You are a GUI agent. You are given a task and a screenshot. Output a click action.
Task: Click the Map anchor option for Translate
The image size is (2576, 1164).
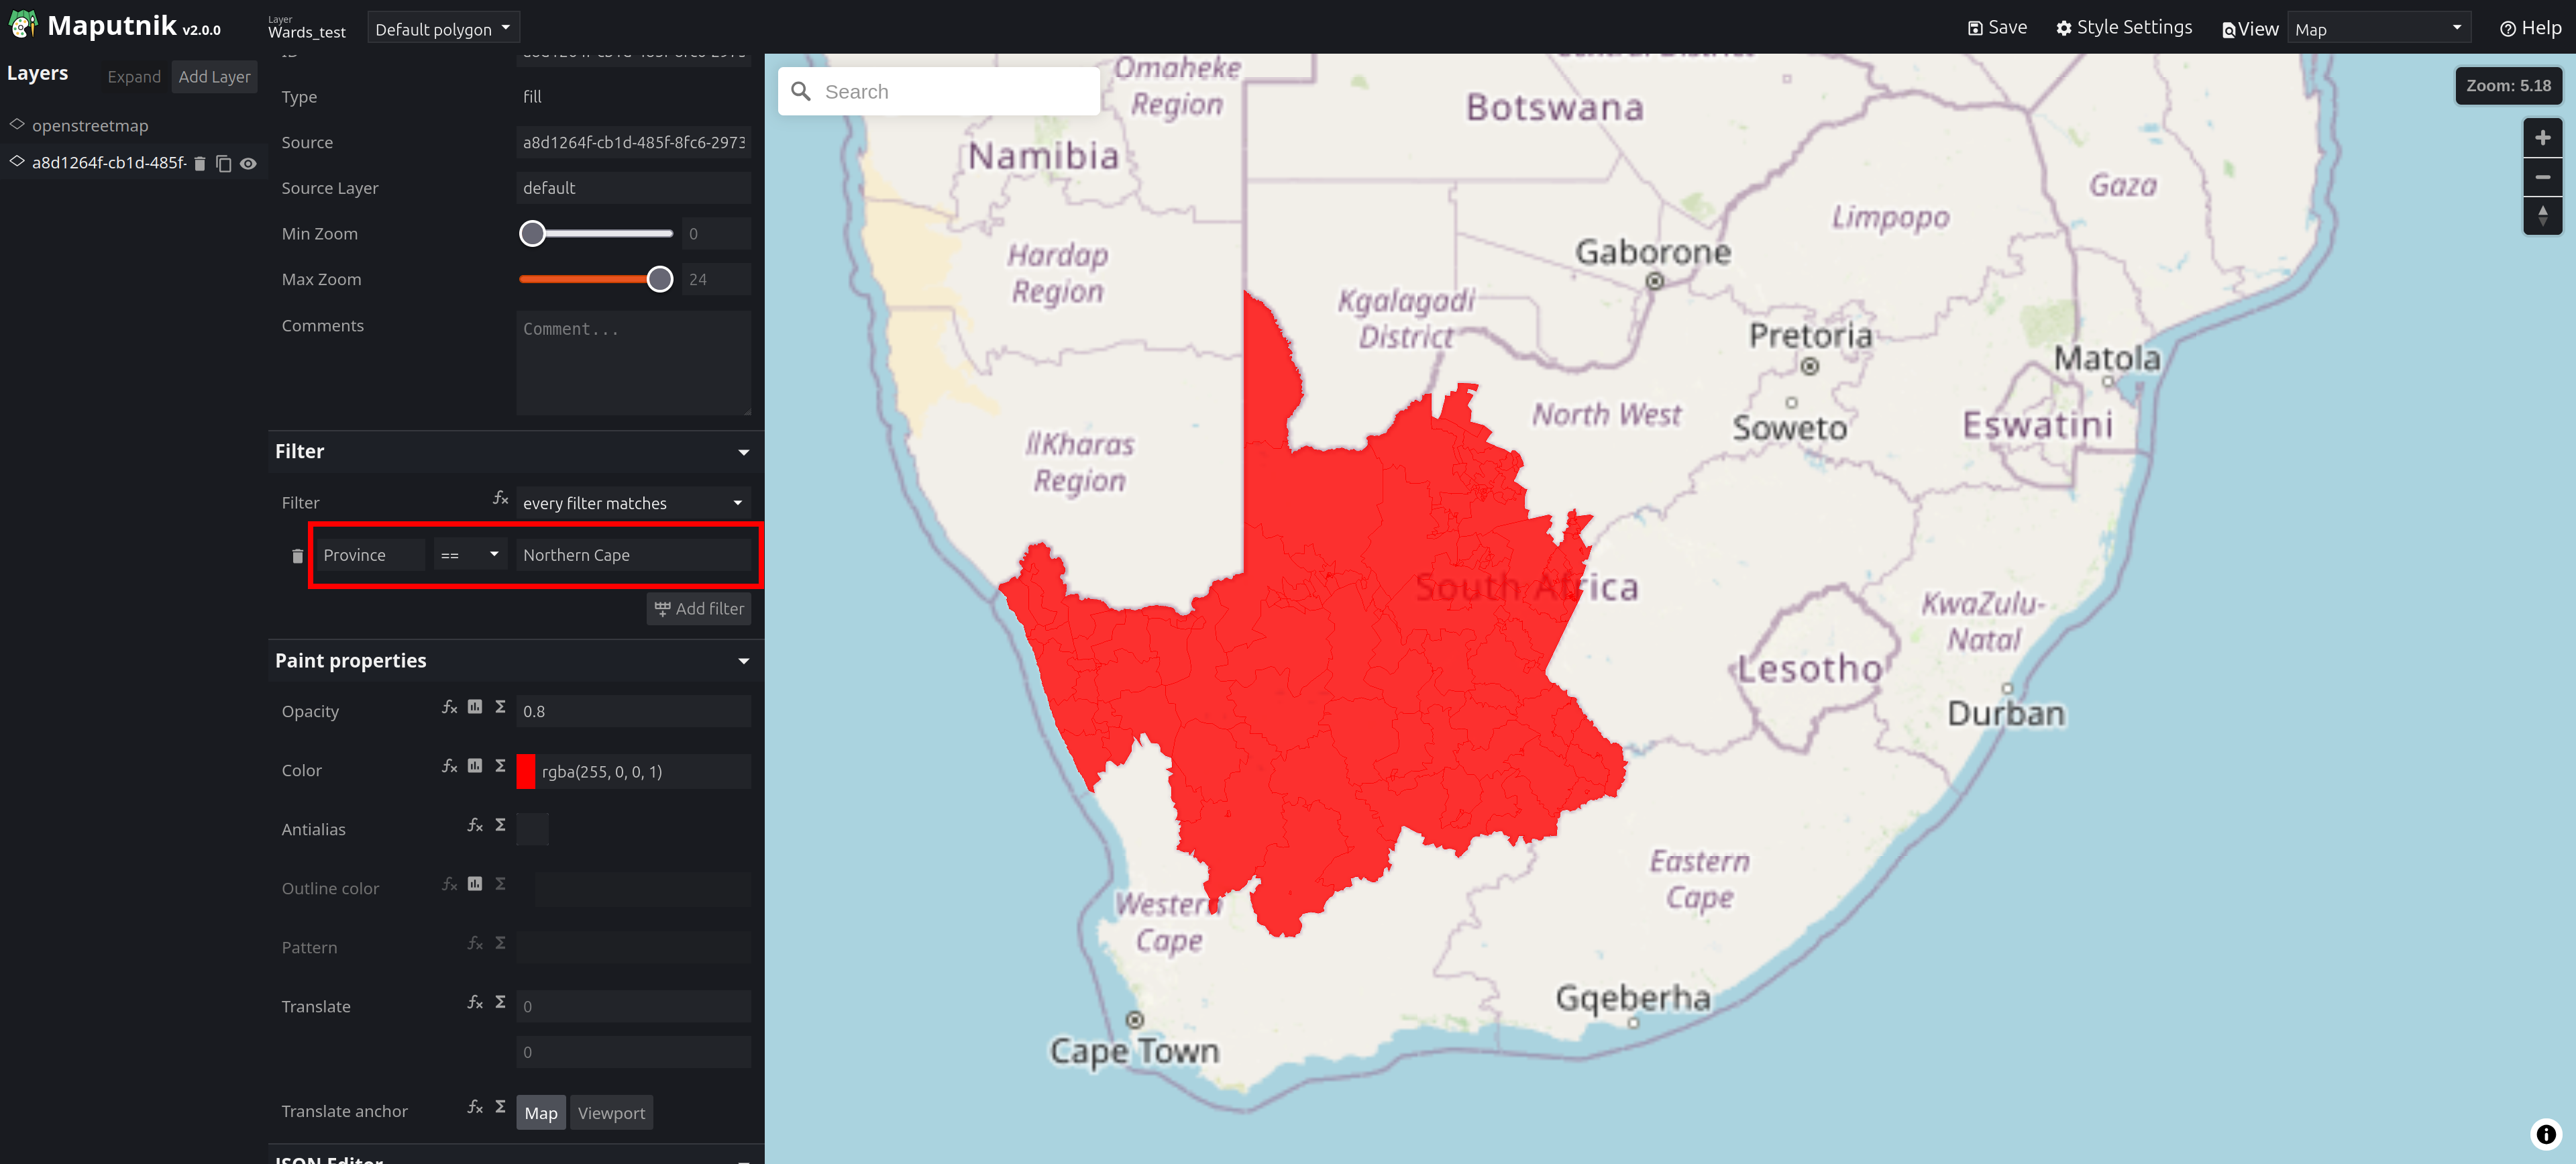coord(541,1113)
